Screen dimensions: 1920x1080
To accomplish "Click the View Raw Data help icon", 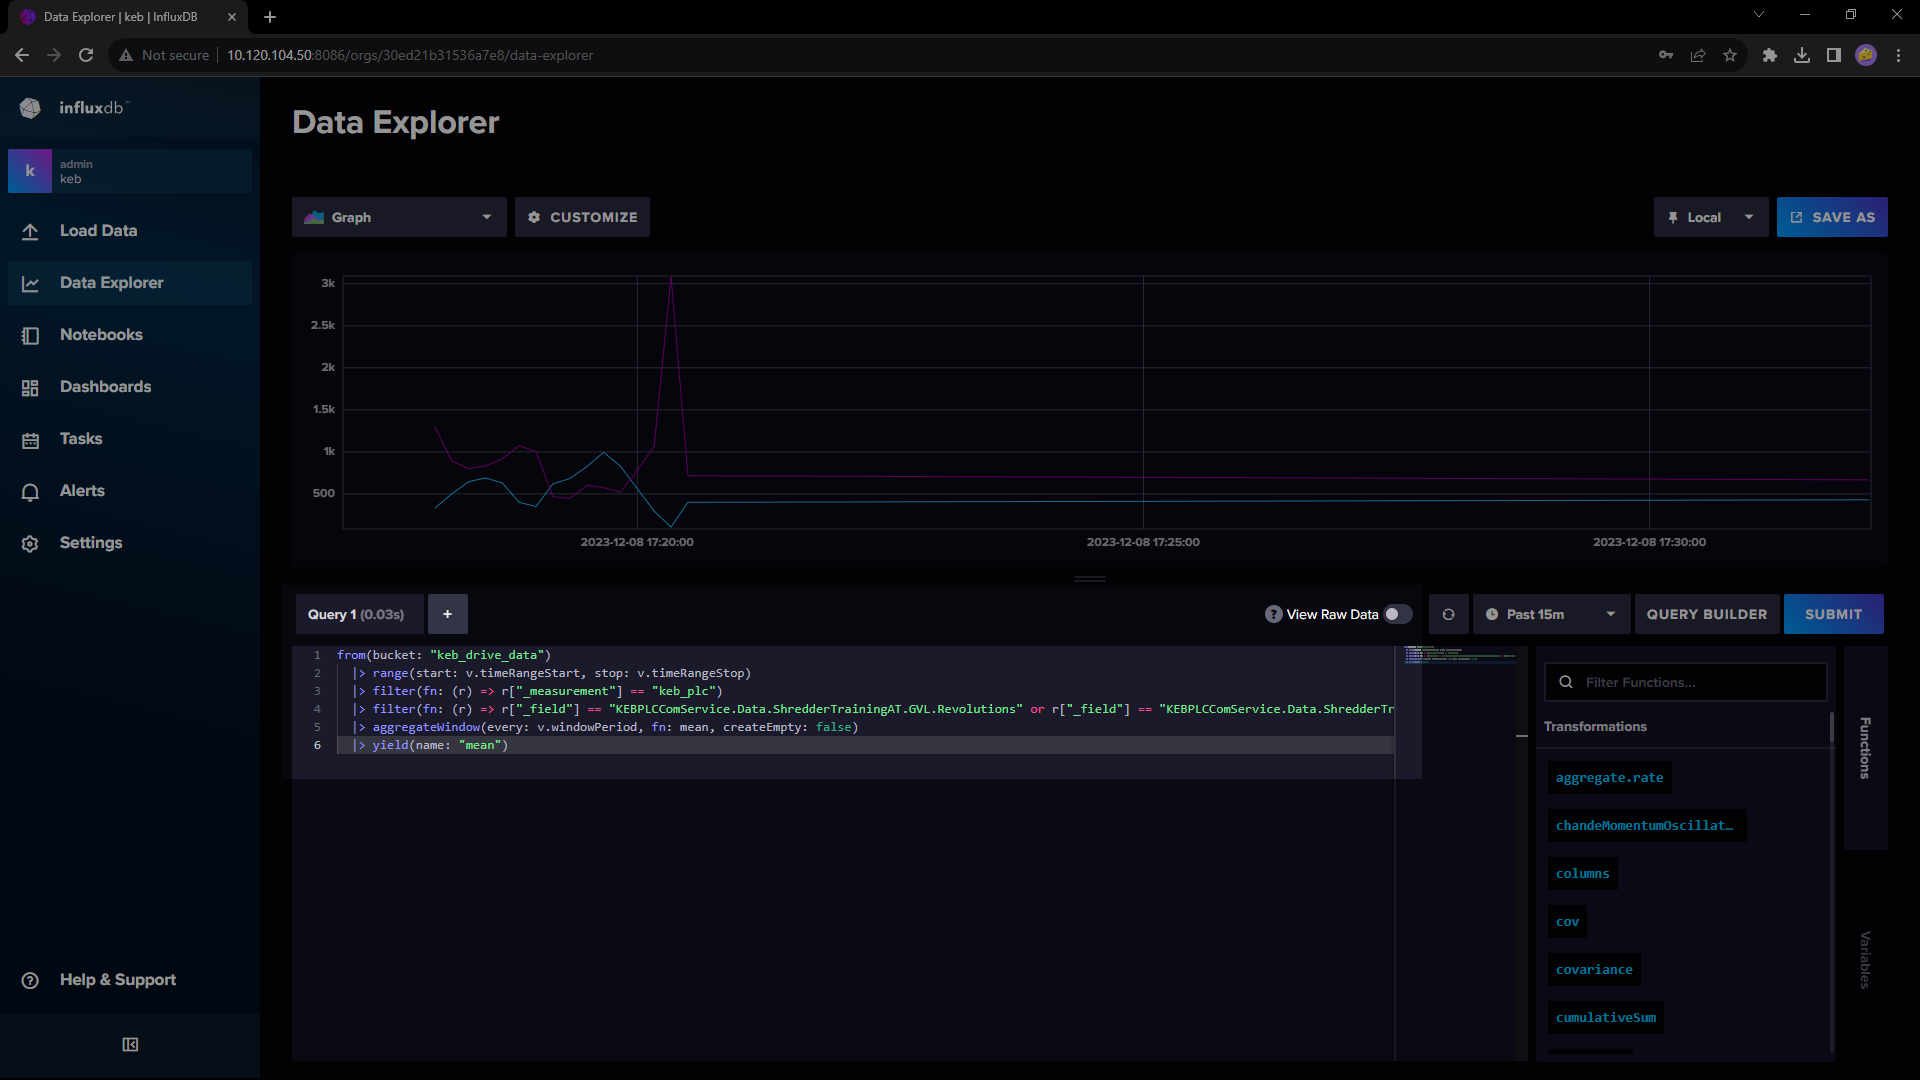I will 1273,614.
